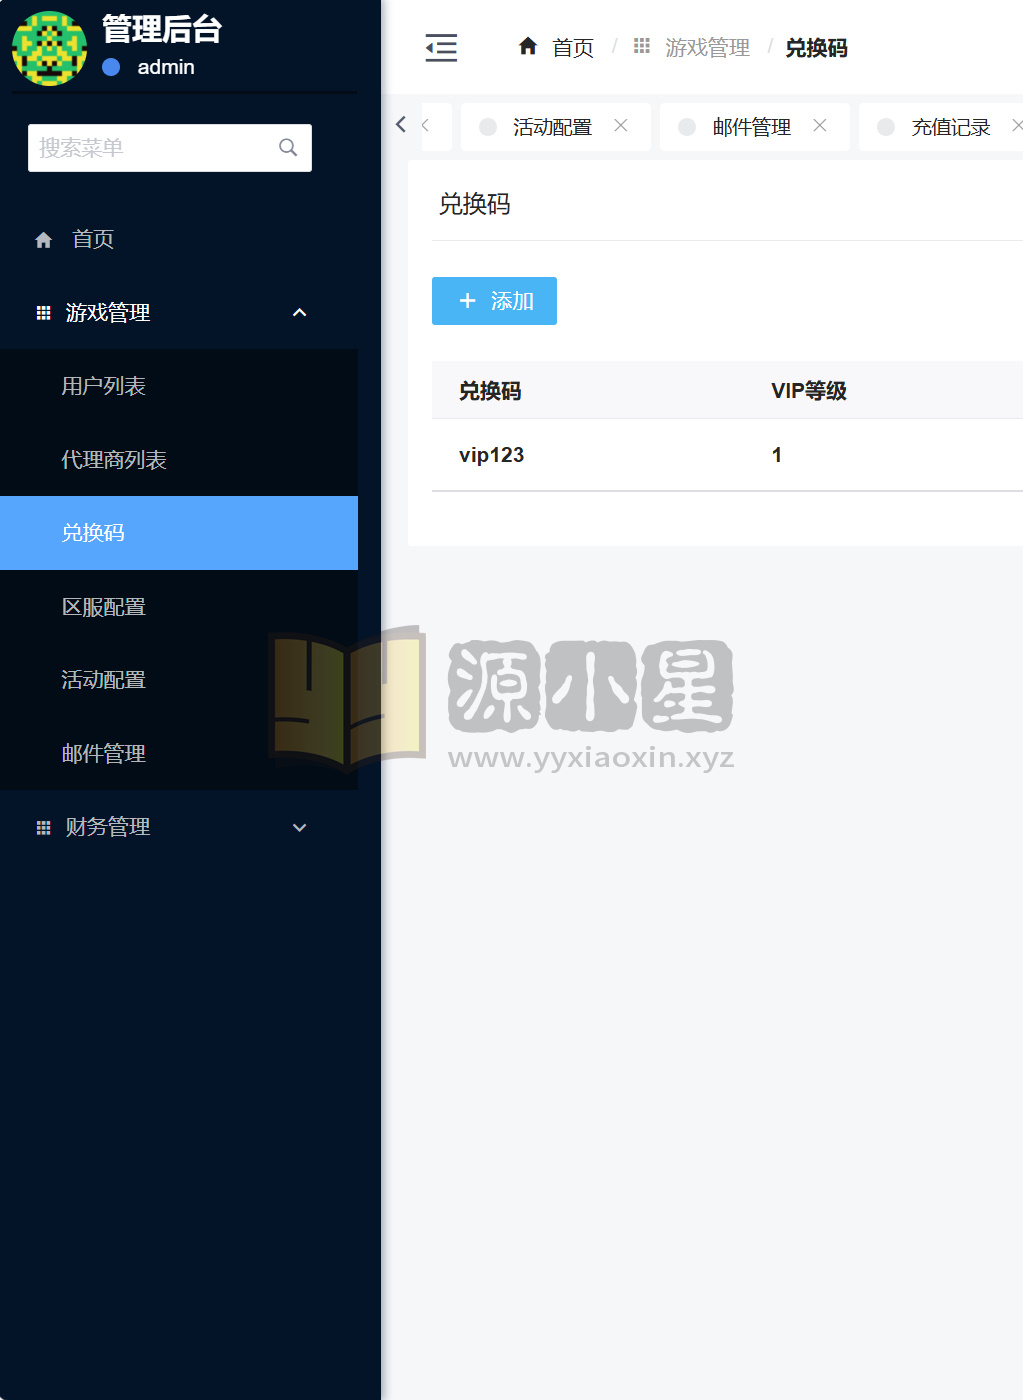Click the grid icon before 游戏管理 in breadcrumb
The image size is (1023, 1400).
click(x=641, y=46)
